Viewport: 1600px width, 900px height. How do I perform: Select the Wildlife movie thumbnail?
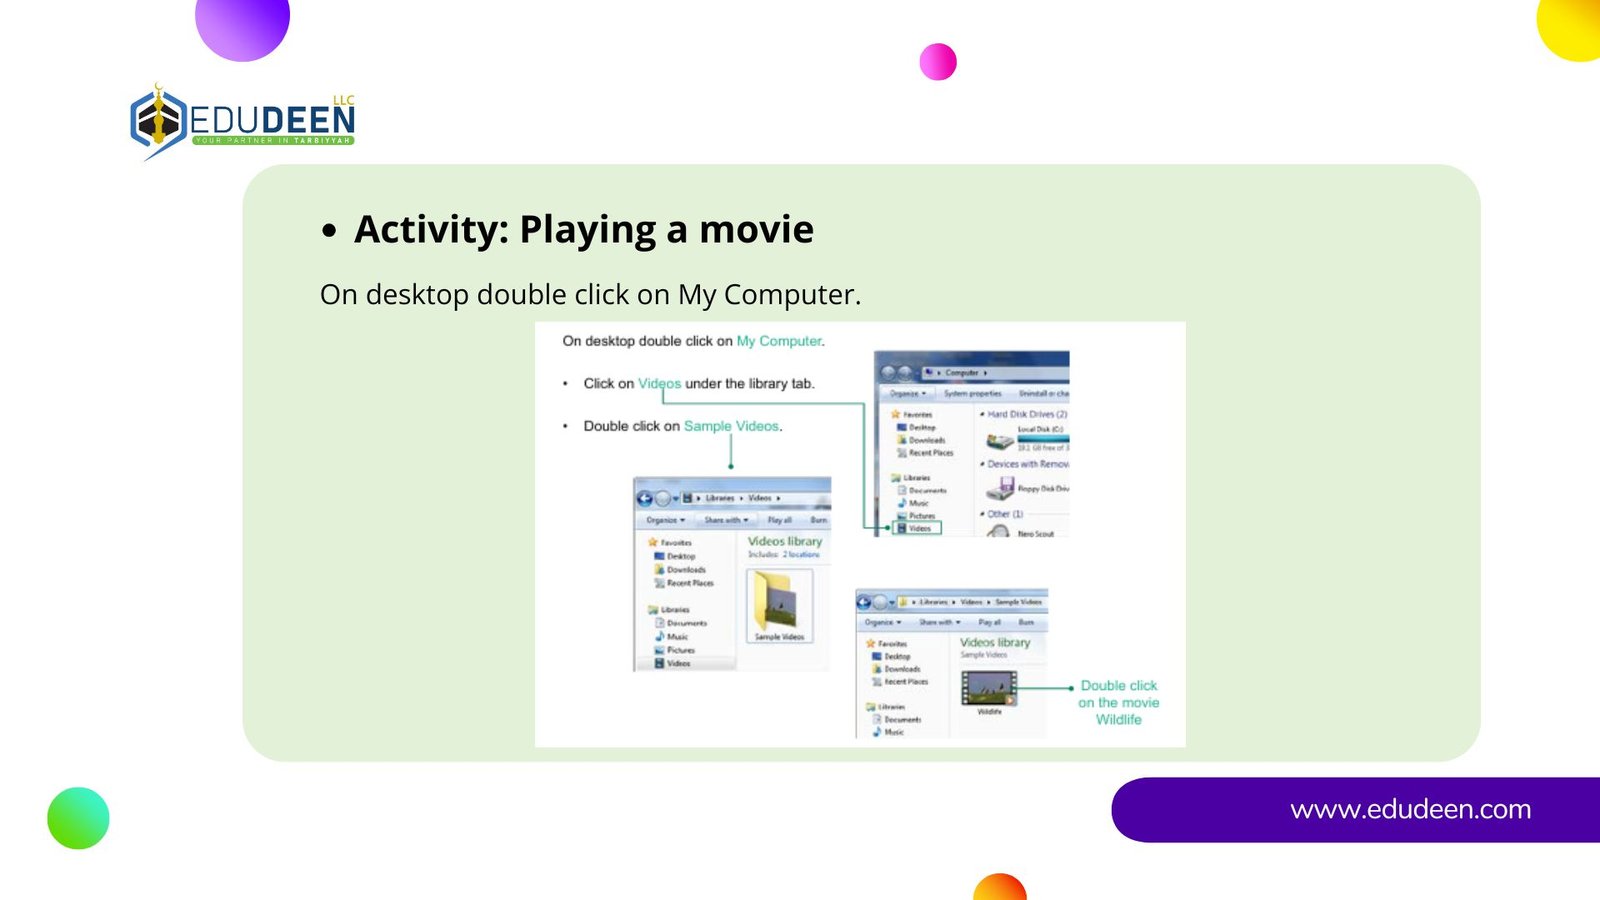pos(988,688)
